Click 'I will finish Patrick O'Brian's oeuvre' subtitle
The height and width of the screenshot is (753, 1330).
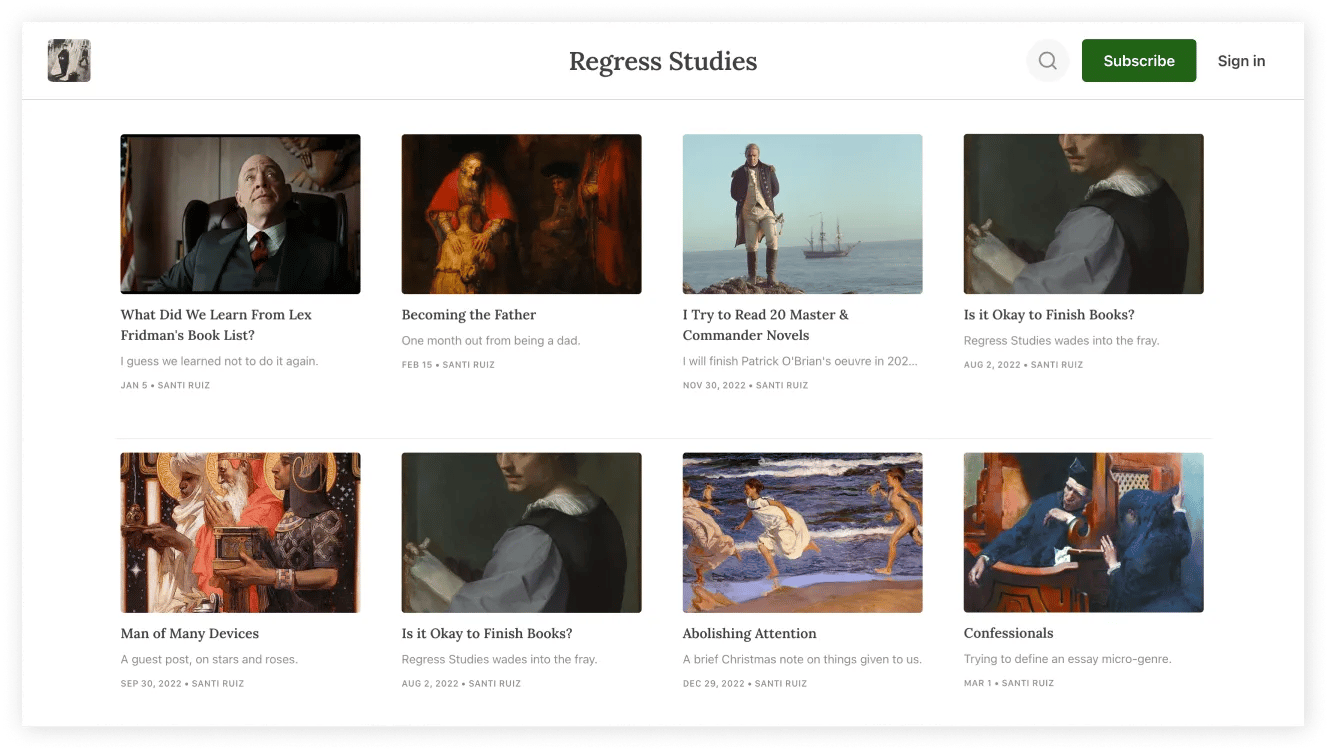tap(800, 361)
